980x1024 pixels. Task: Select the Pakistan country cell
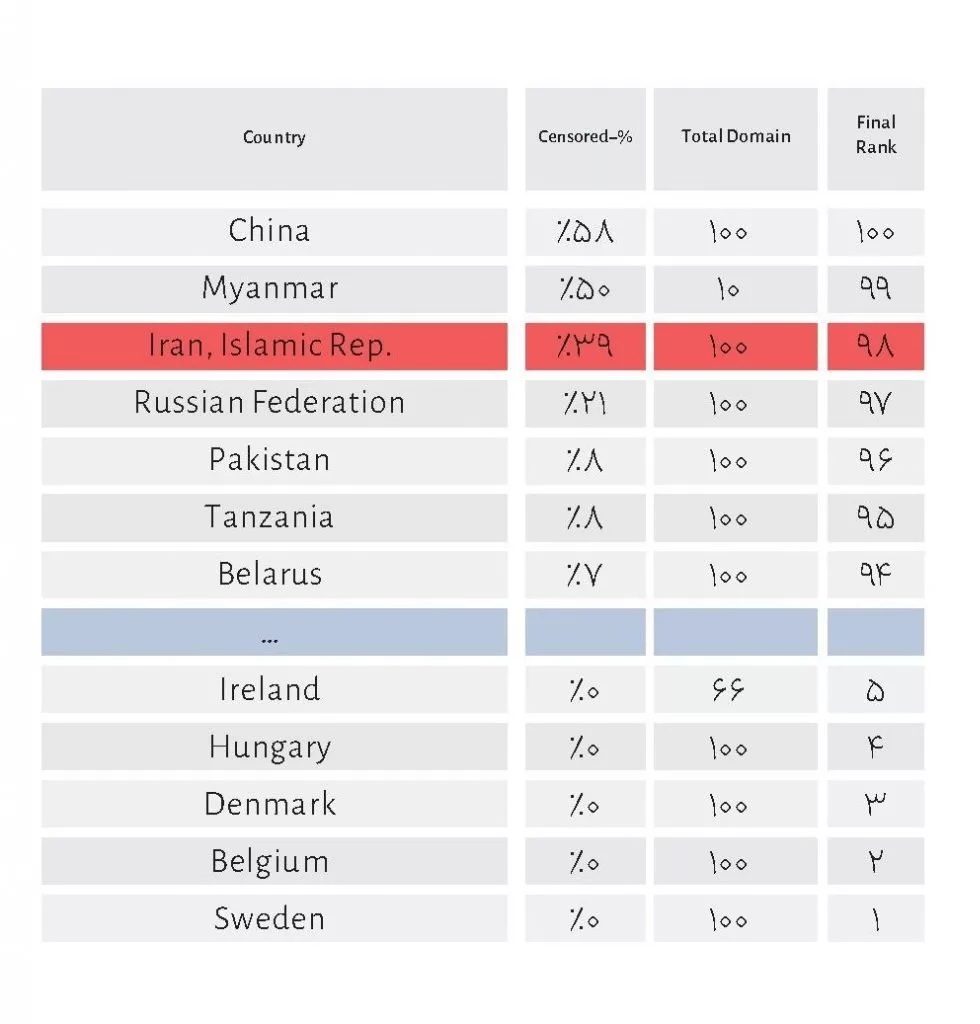pos(270,460)
